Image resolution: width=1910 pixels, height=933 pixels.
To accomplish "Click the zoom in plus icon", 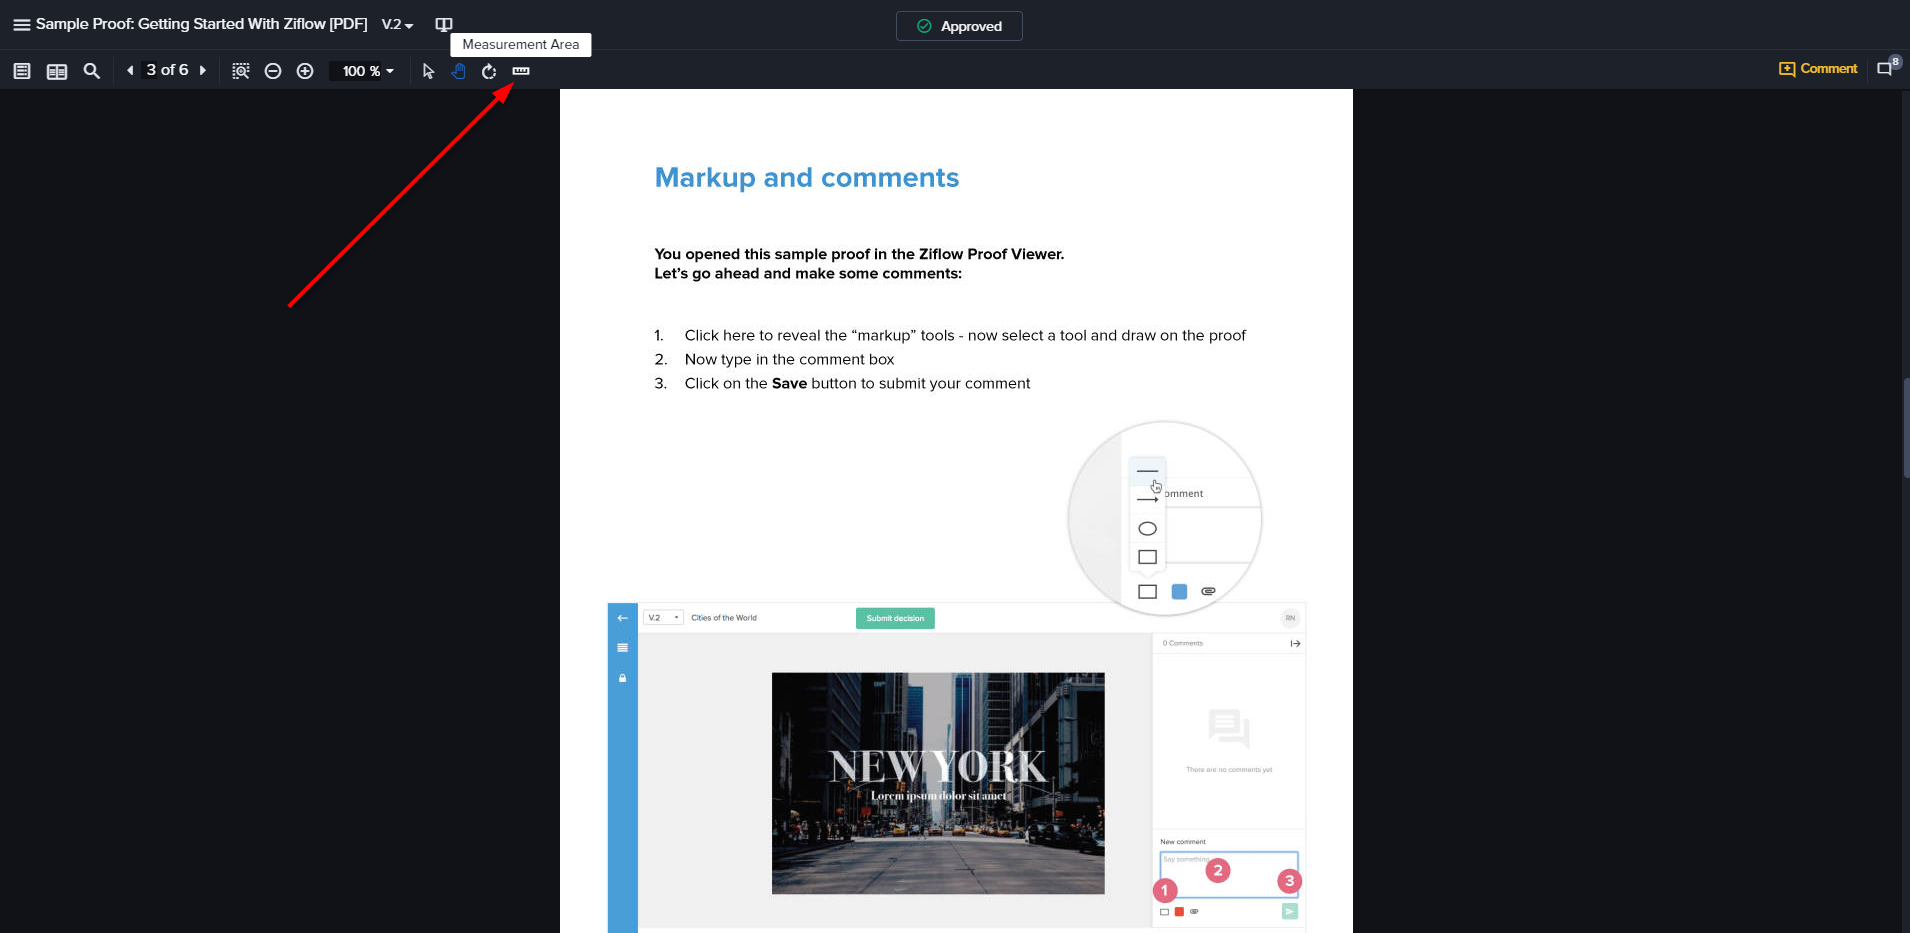I will click(x=305, y=71).
